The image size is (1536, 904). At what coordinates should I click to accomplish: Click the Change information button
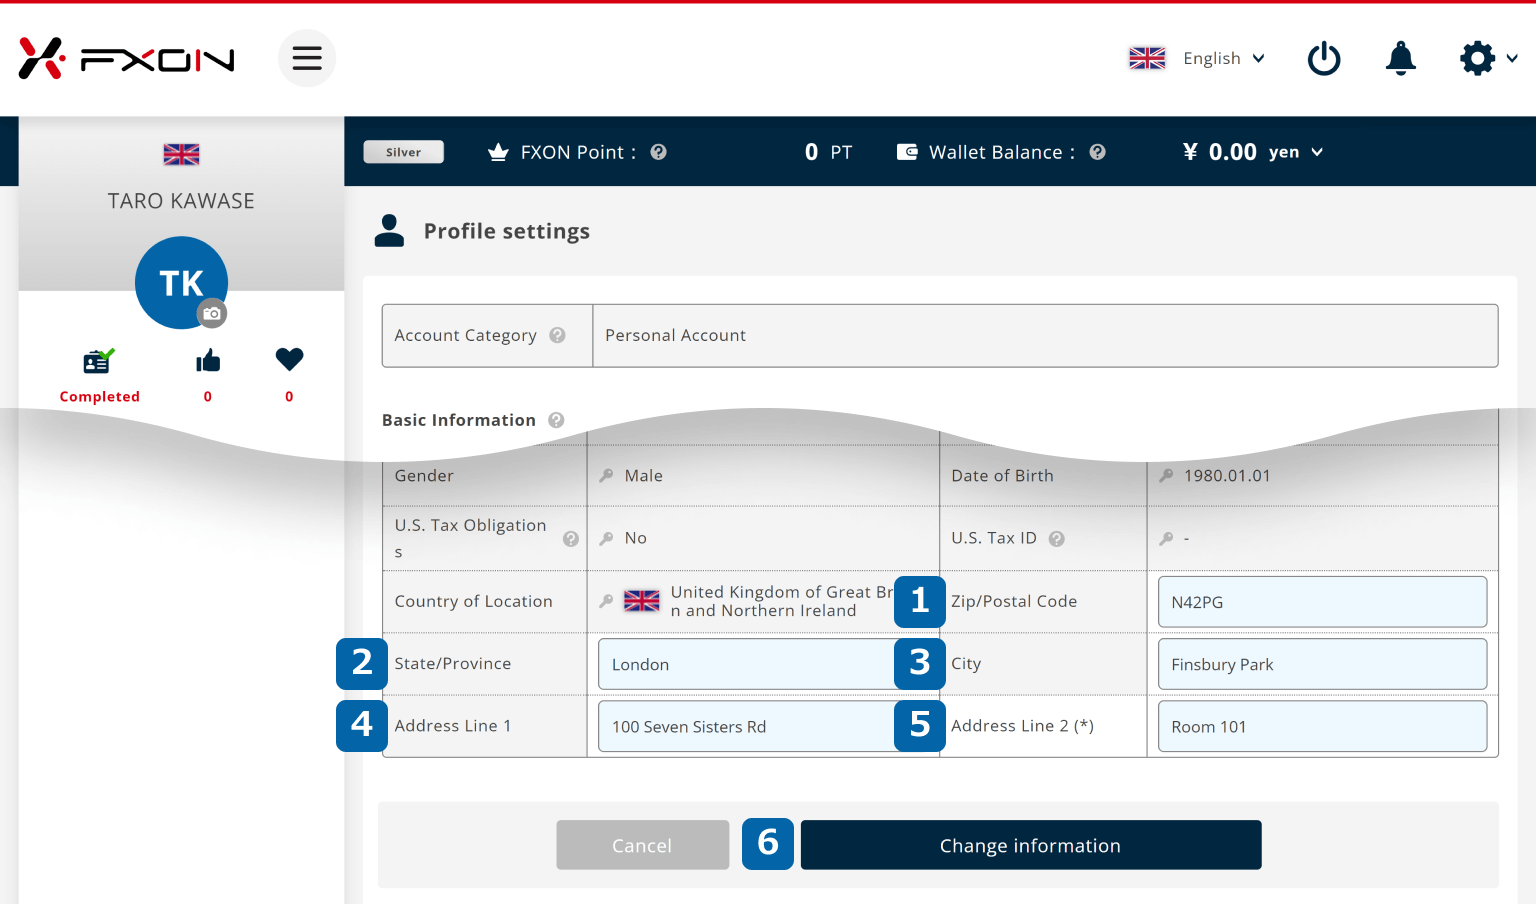tap(1031, 845)
